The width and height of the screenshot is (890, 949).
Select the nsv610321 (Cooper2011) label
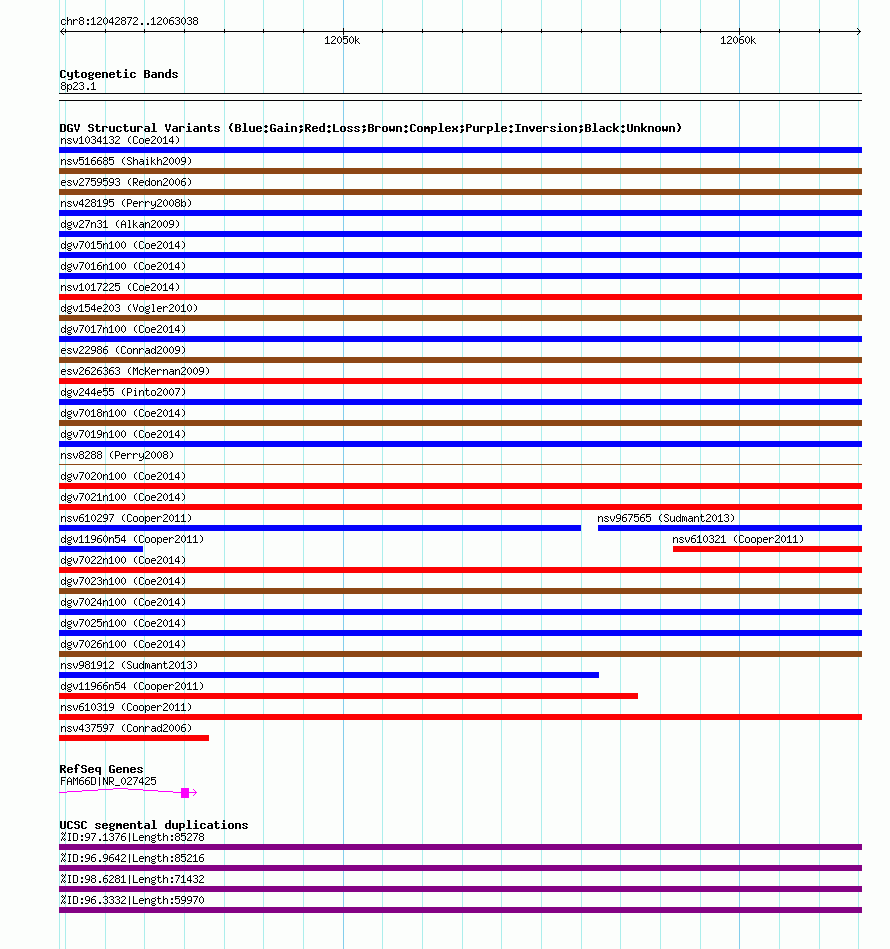point(738,539)
